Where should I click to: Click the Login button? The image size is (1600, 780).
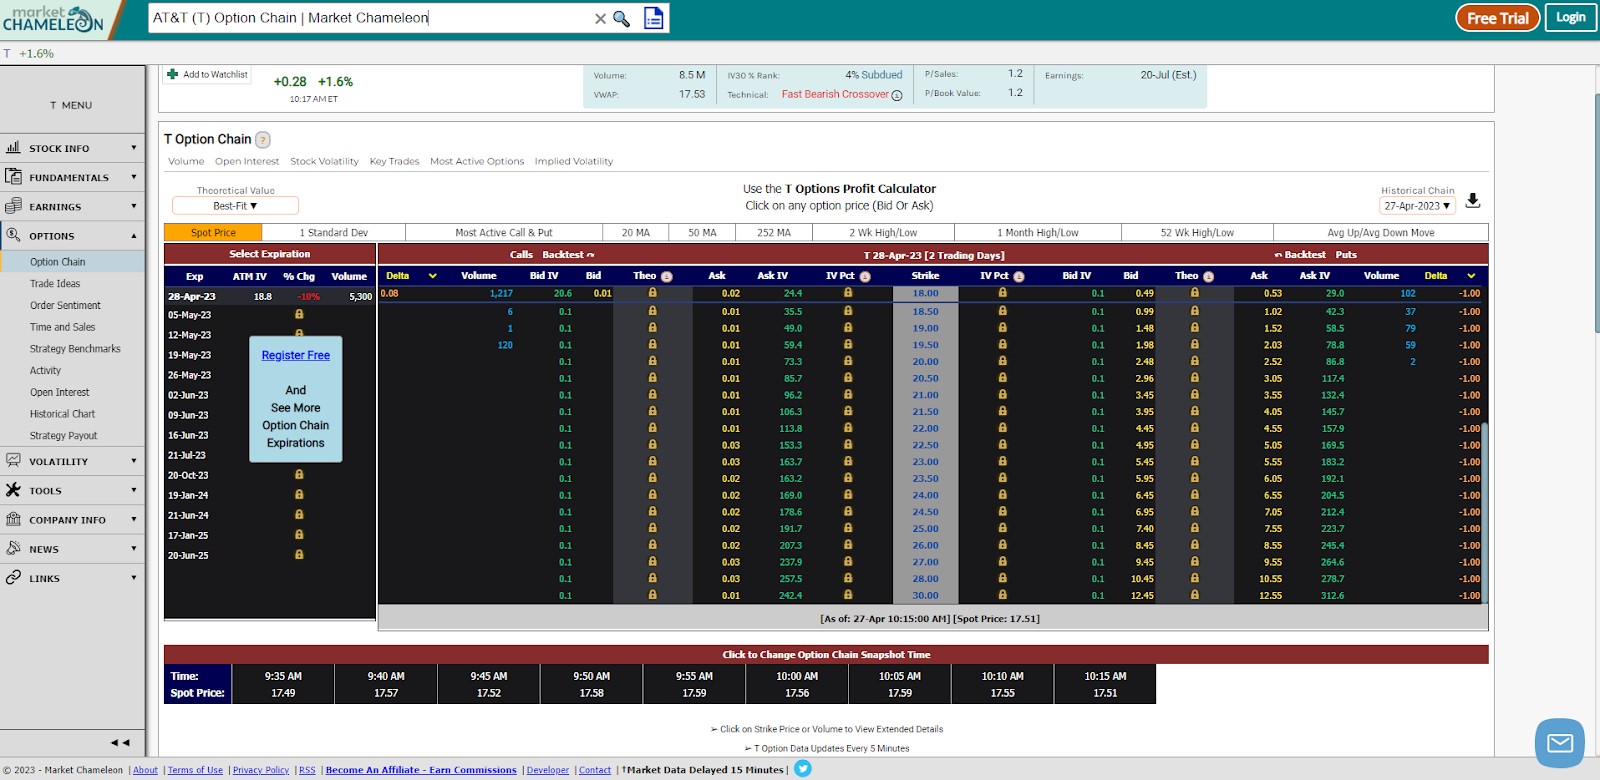[x=1570, y=17]
